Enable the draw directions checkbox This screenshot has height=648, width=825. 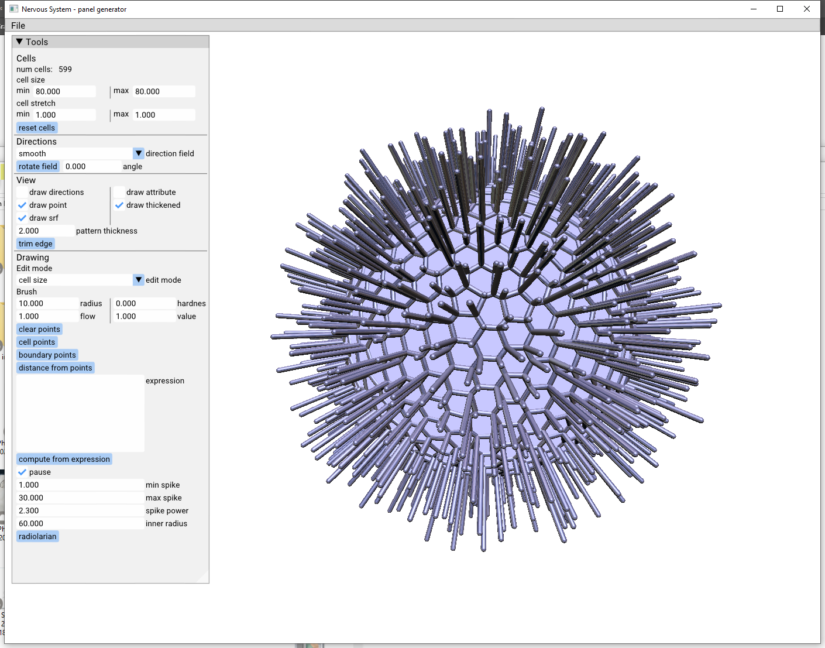tap(22, 192)
